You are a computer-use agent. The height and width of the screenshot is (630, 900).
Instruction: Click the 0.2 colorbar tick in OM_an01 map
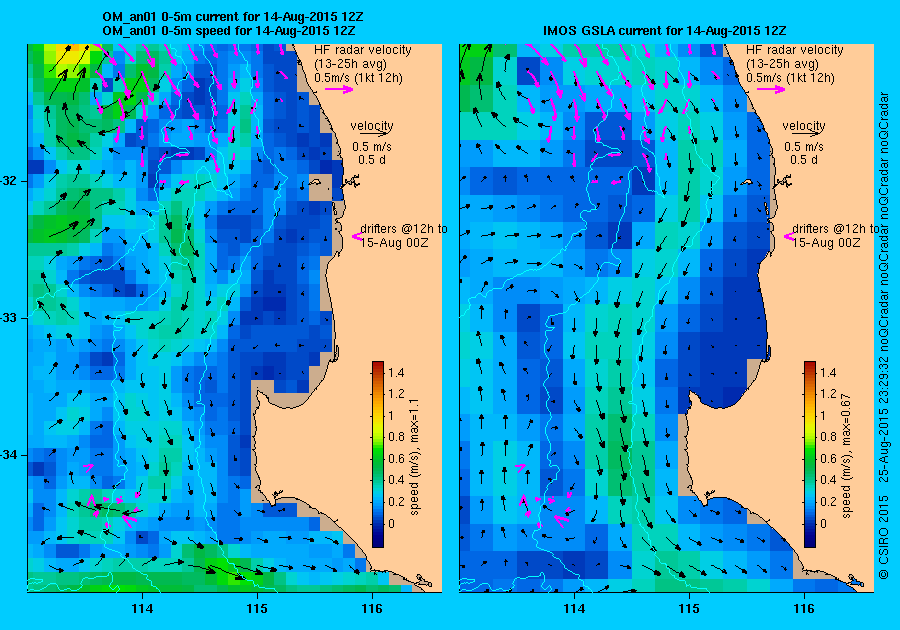pyautogui.click(x=396, y=502)
